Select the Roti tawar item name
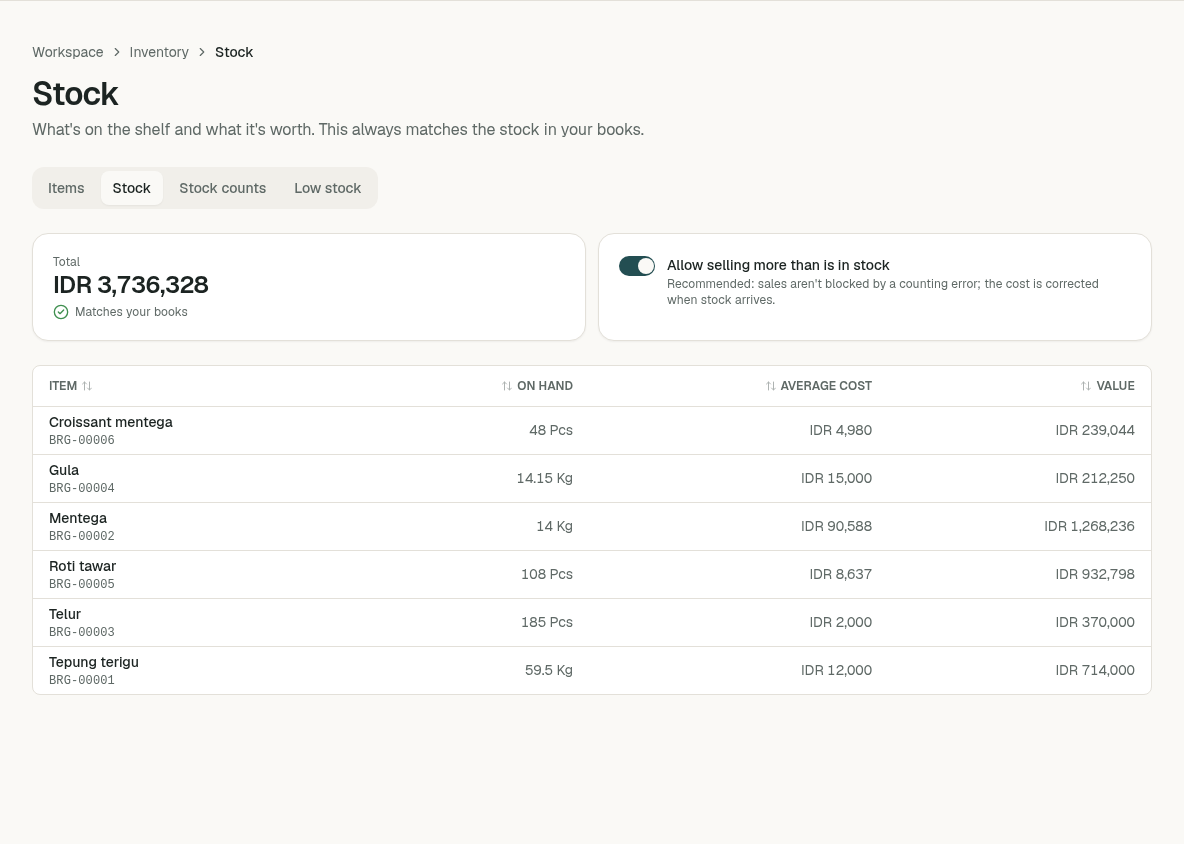The width and height of the screenshot is (1184, 844). tap(82, 566)
